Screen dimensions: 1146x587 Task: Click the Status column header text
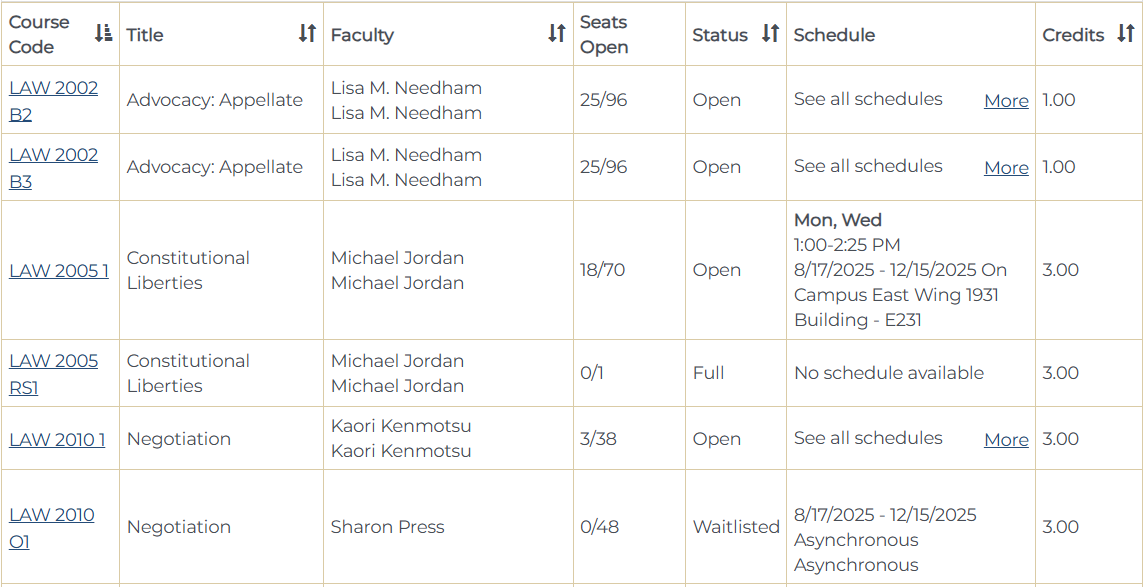coord(720,35)
